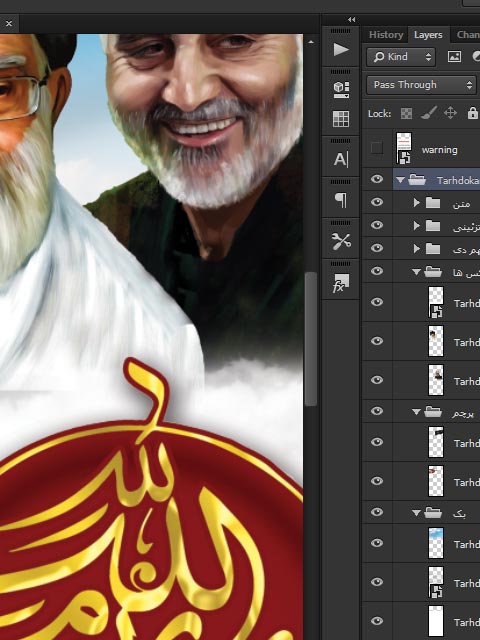Select the متن folder icon
This screenshot has width=480, height=640.
tap(433, 203)
